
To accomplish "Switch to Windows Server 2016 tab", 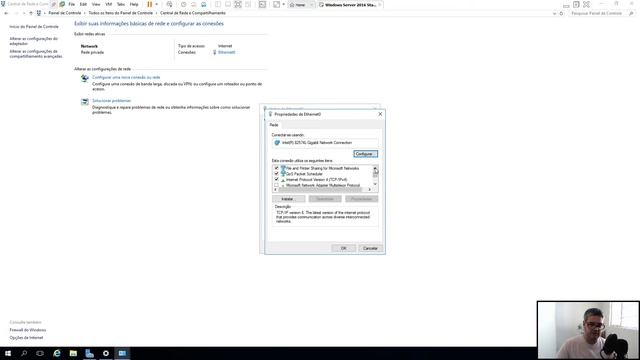I will (x=349, y=5).
